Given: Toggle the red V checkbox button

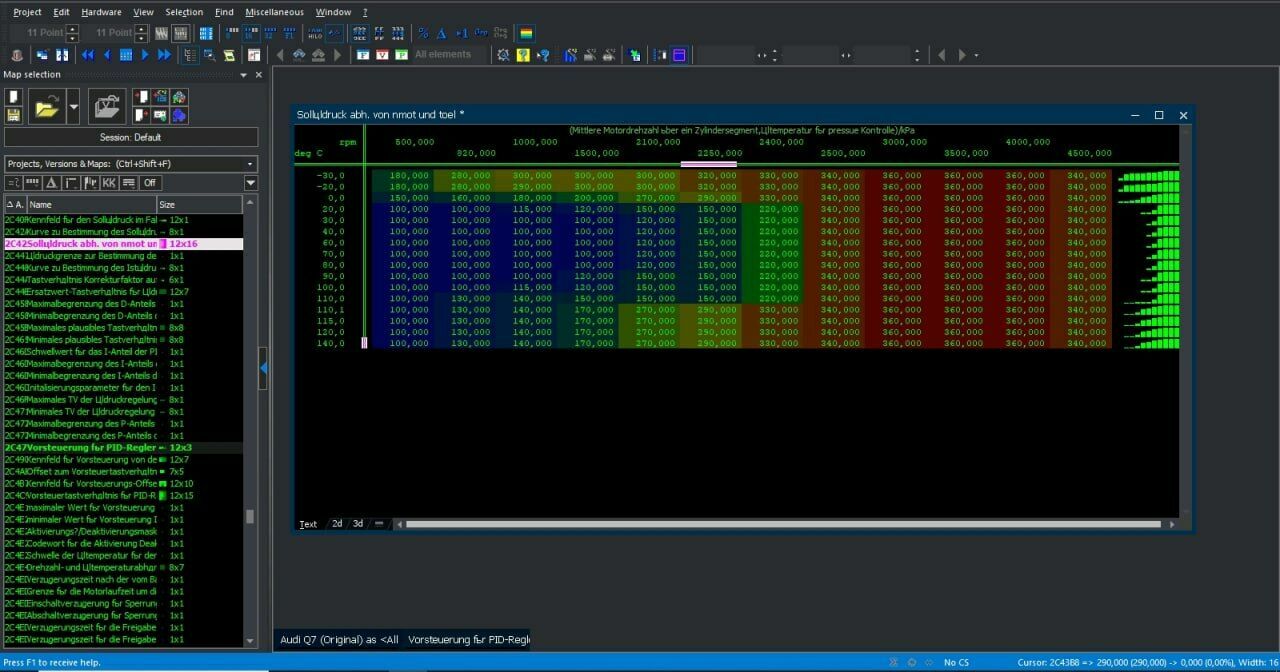Looking at the screenshot, I should coord(382,55).
